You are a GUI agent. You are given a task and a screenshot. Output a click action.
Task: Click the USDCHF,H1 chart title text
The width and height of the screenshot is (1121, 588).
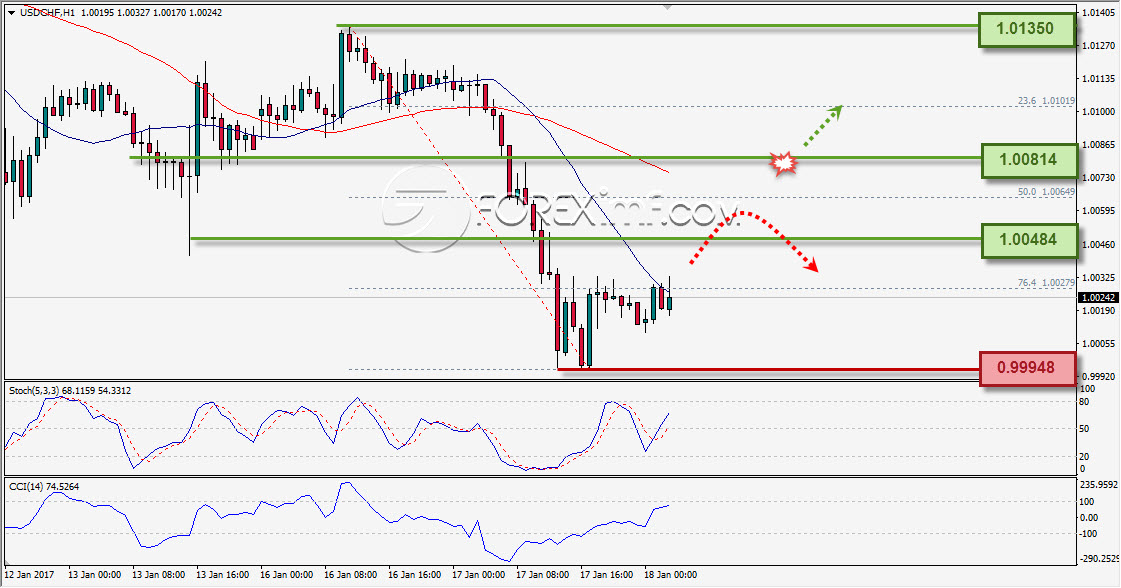point(47,13)
